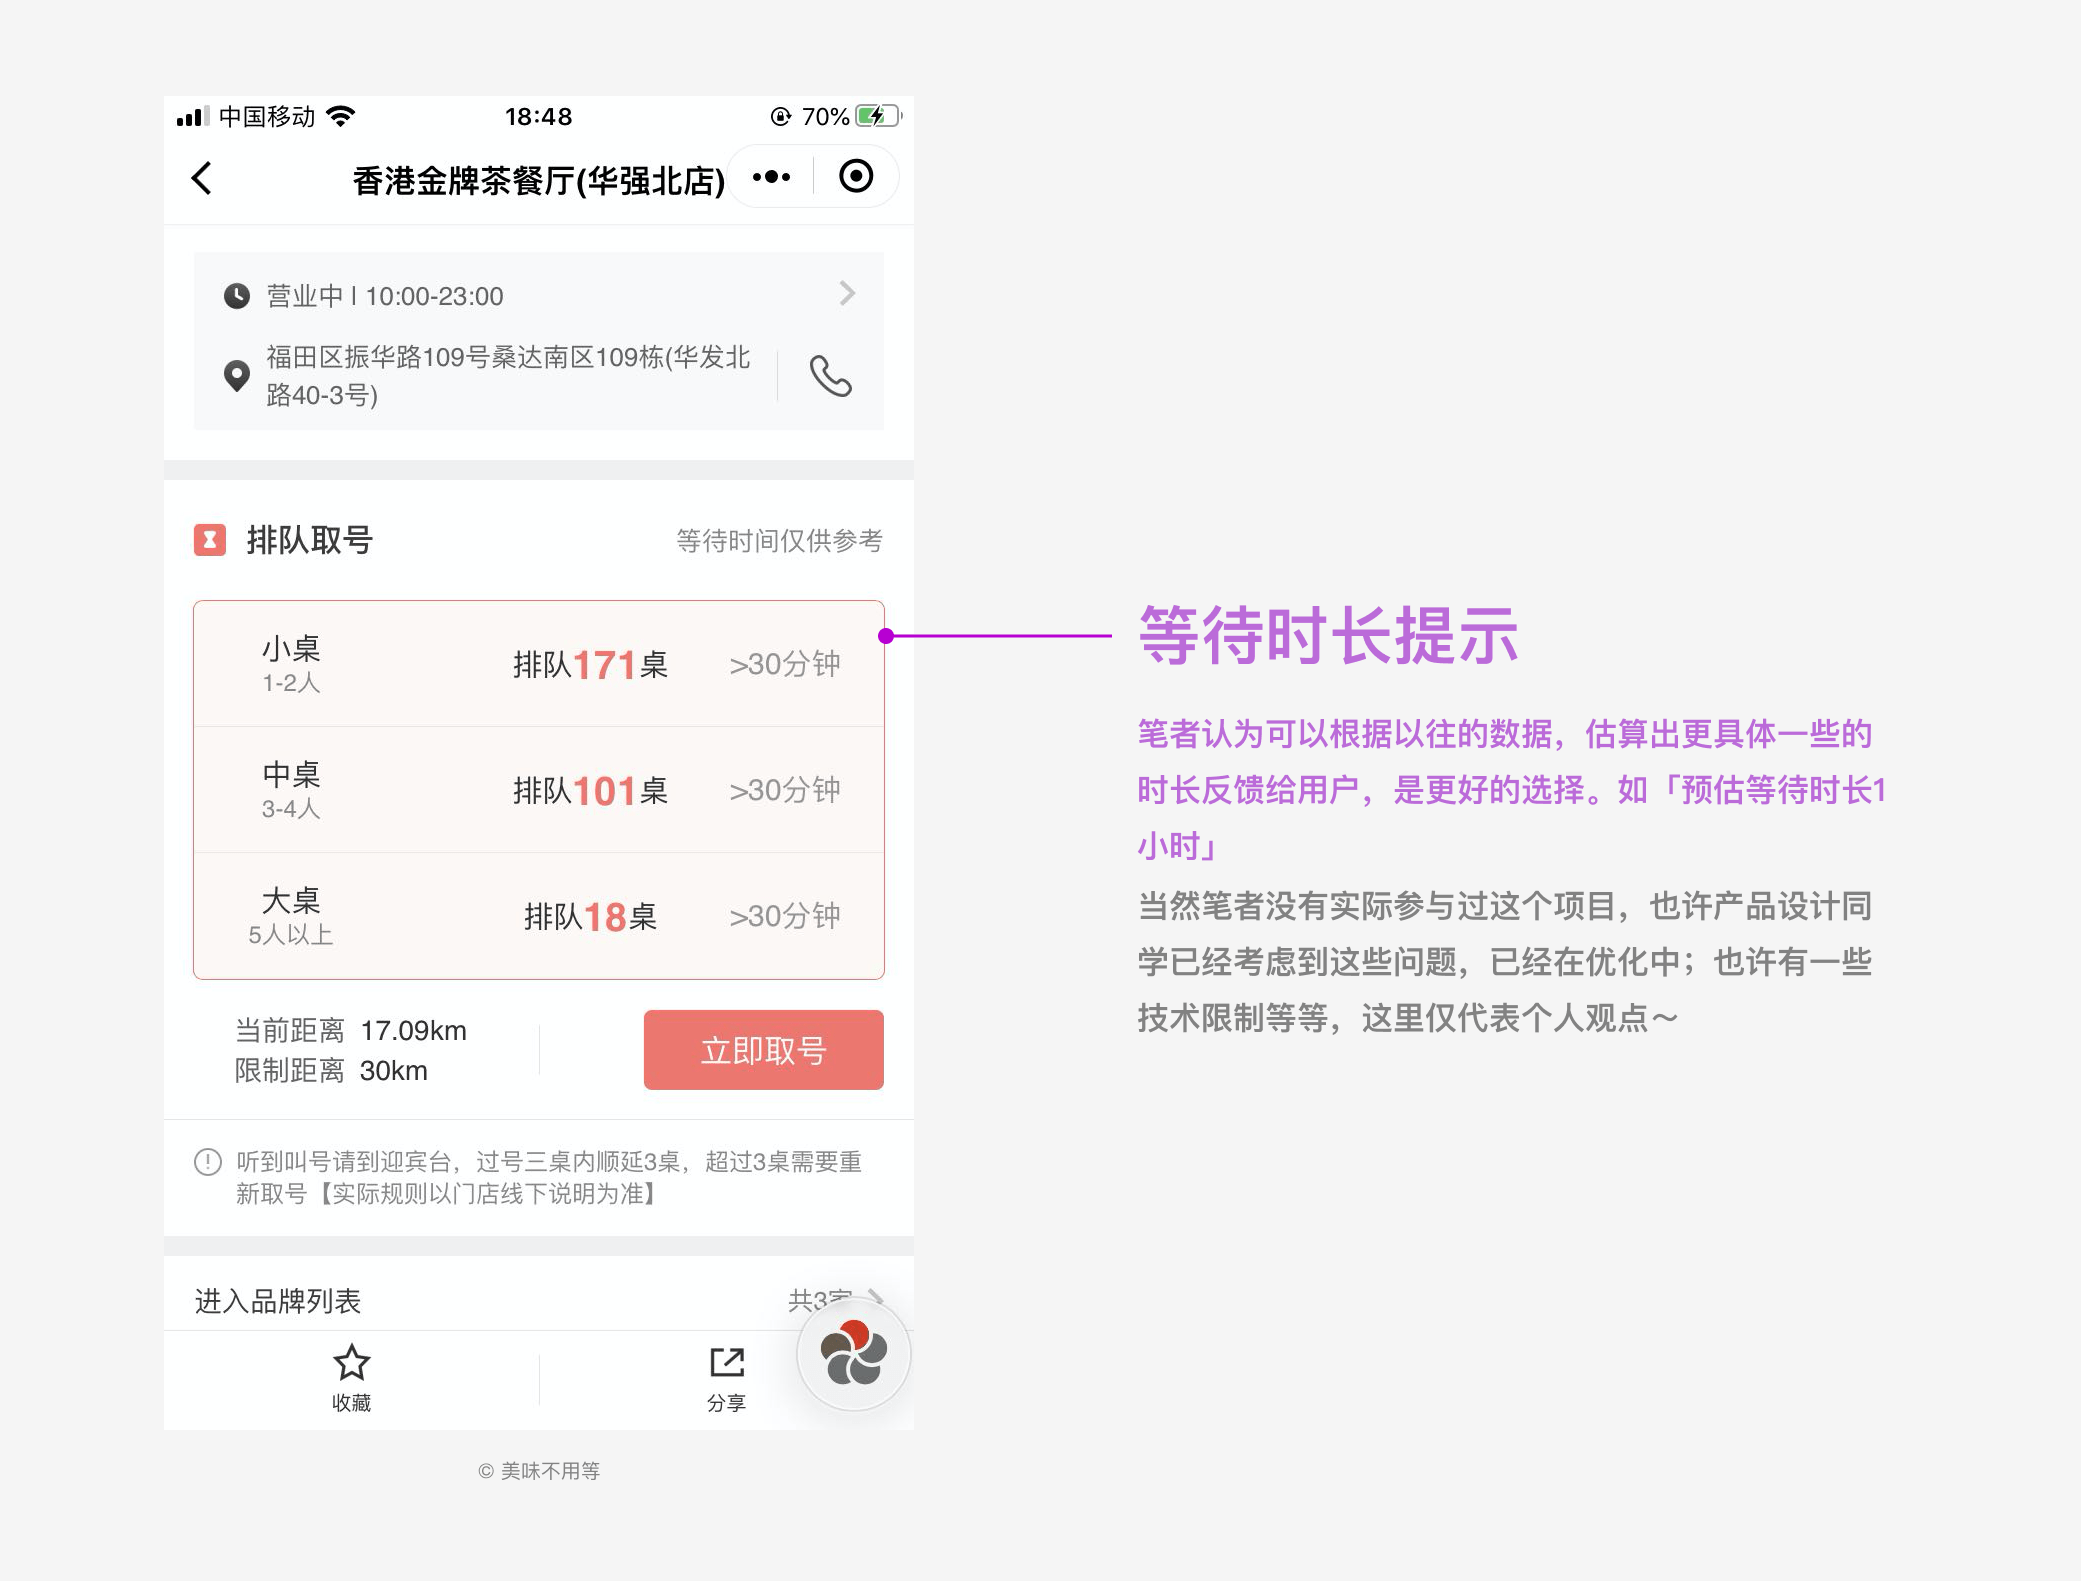Tap the 分享 share icon
This screenshot has width=2081, height=1581.
(x=727, y=1364)
